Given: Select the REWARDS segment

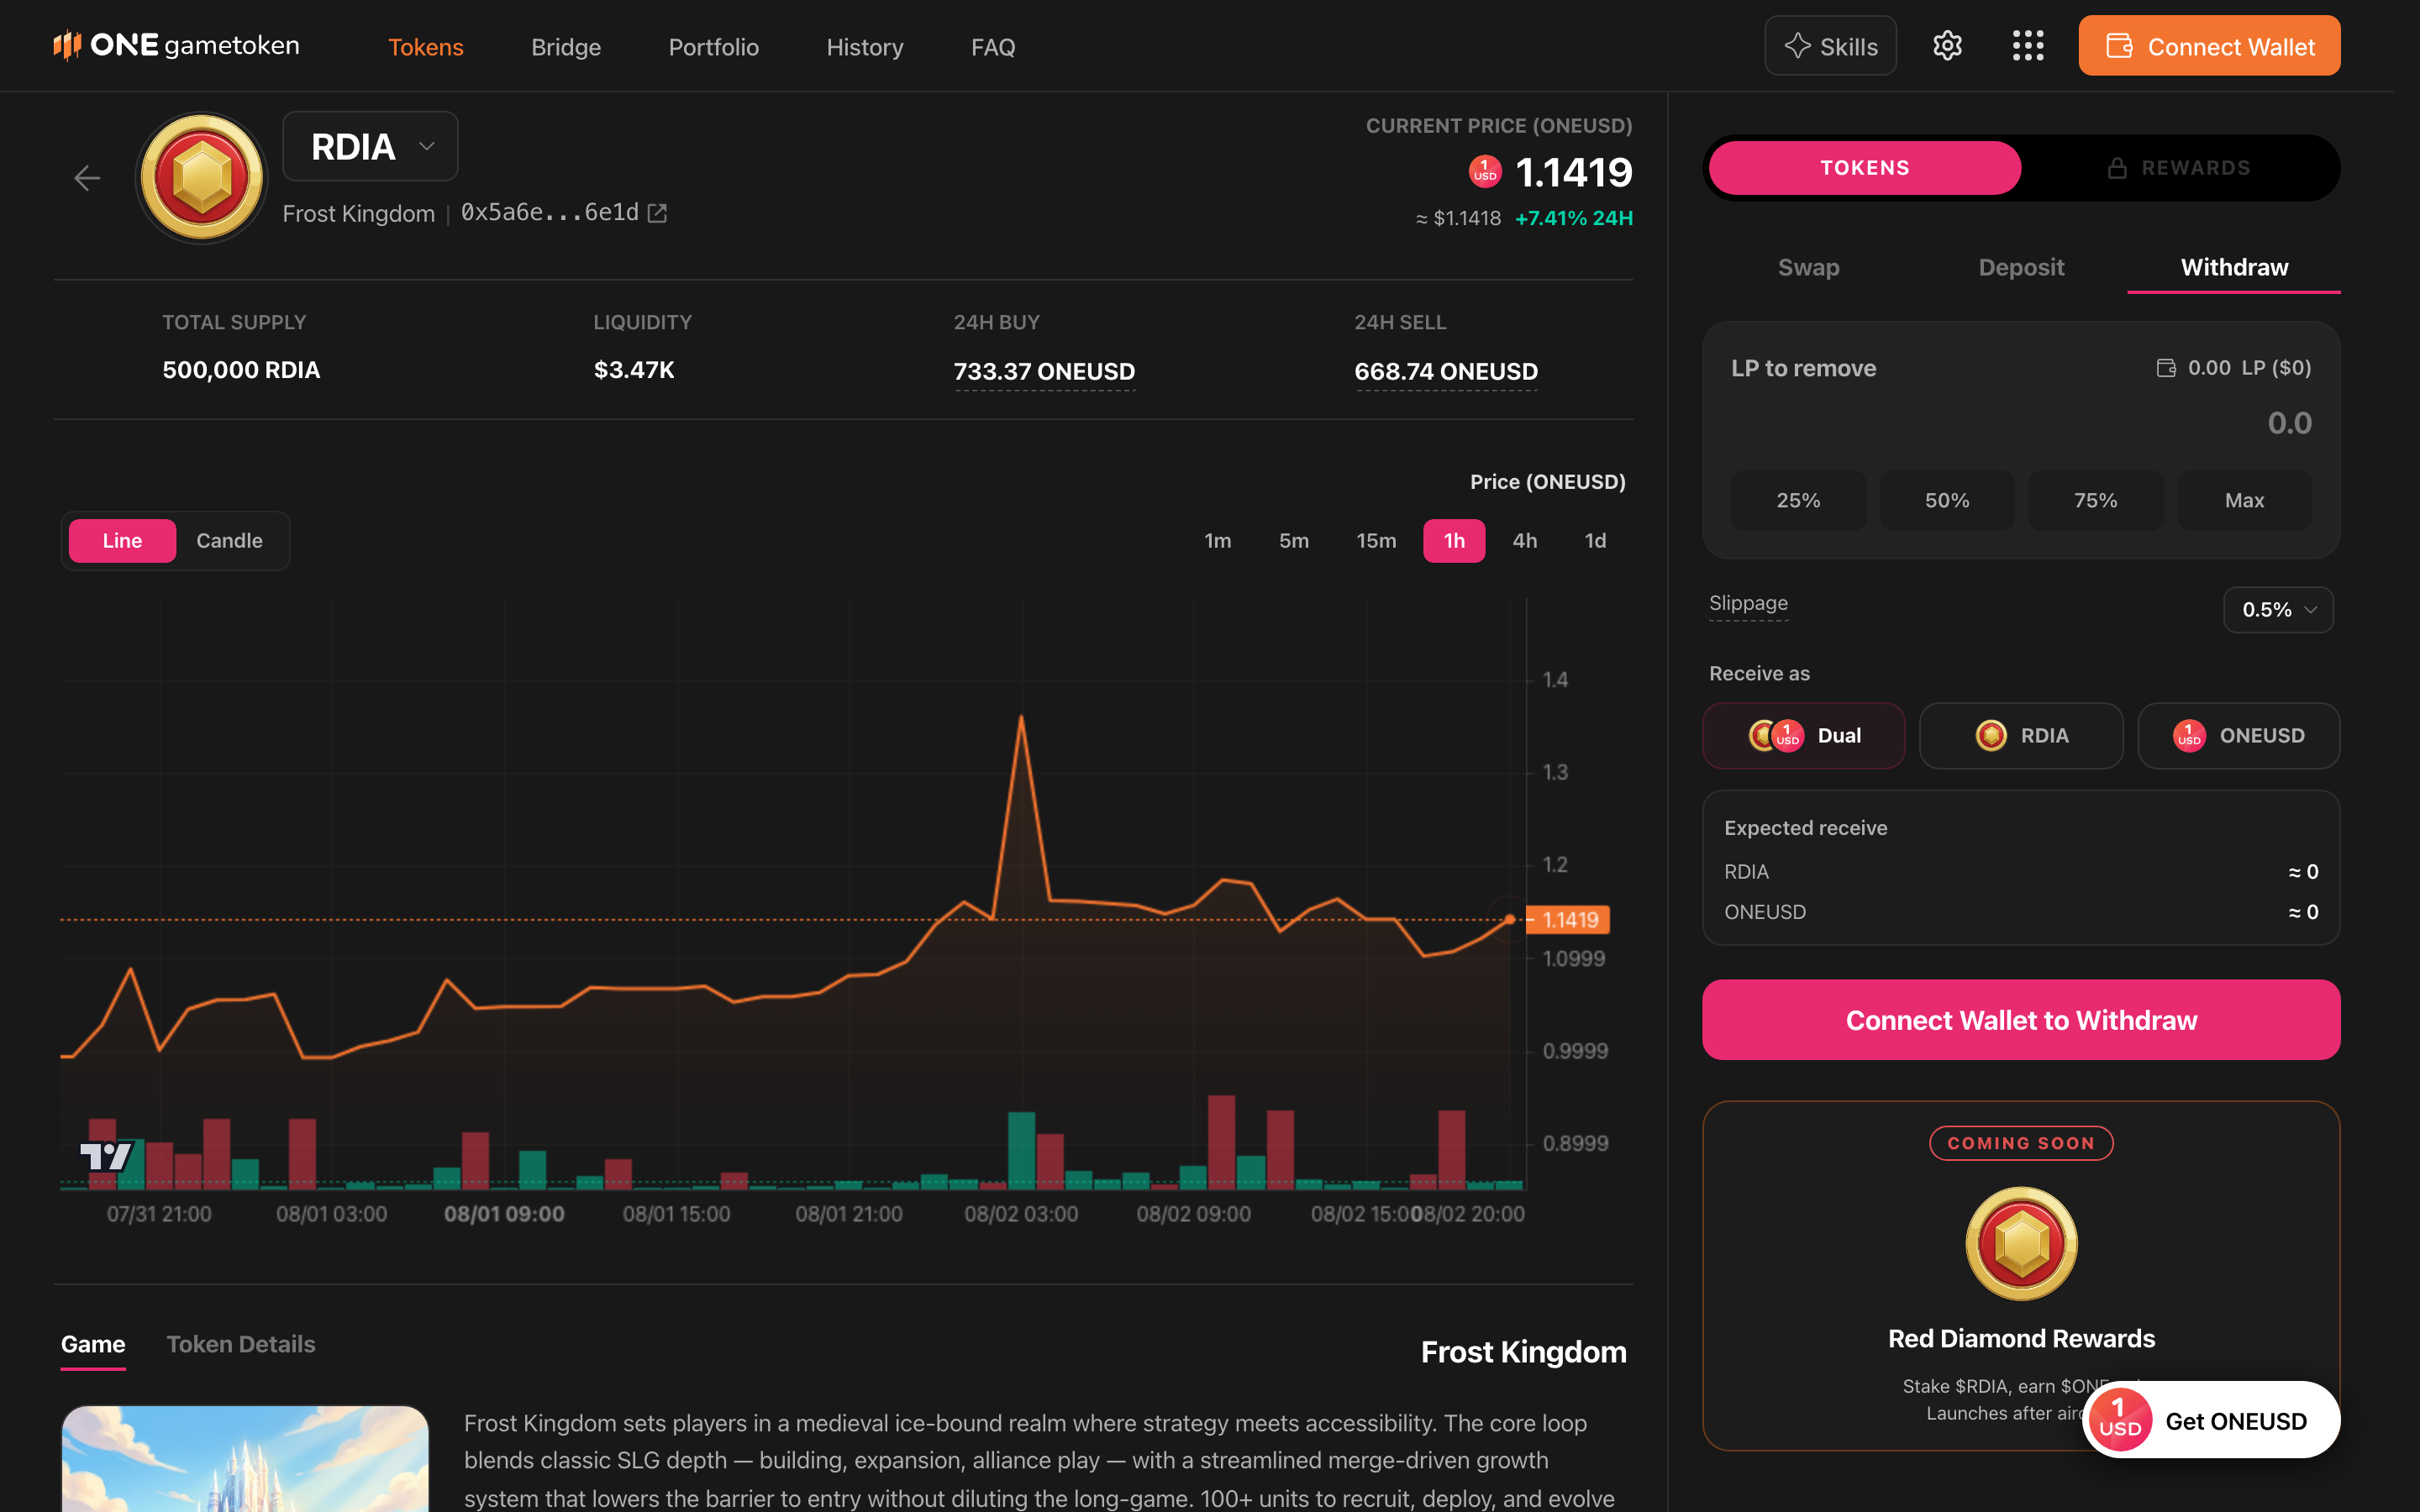Looking at the screenshot, I should tap(2178, 168).
